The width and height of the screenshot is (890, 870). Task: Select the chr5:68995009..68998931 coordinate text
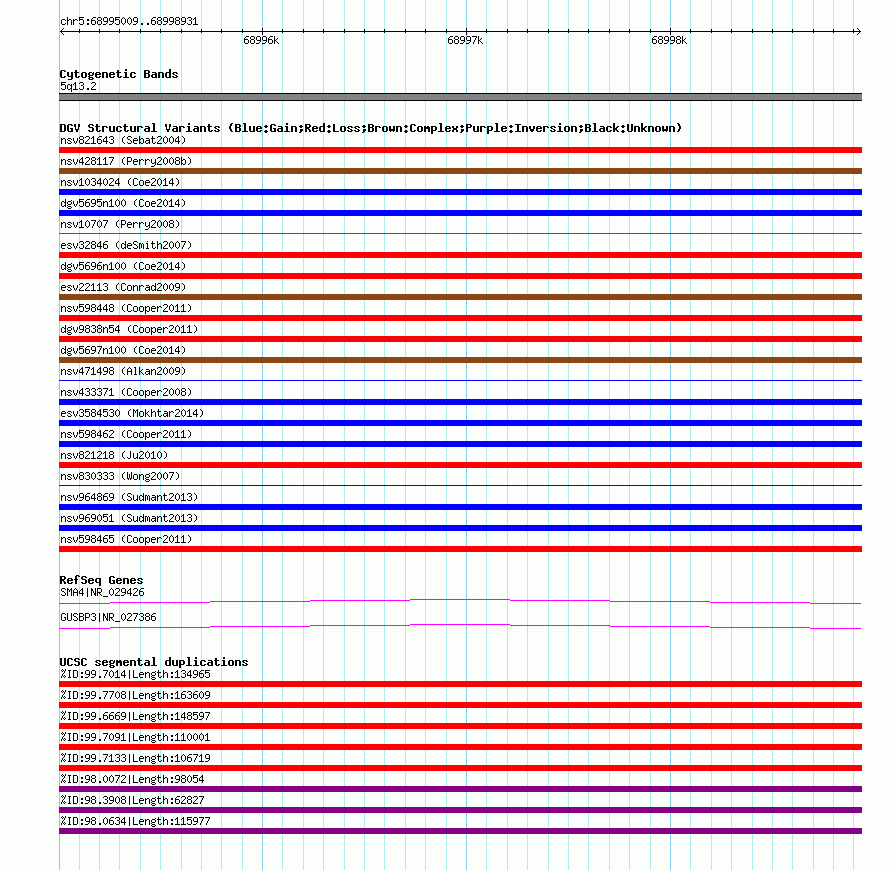(129, 22)
